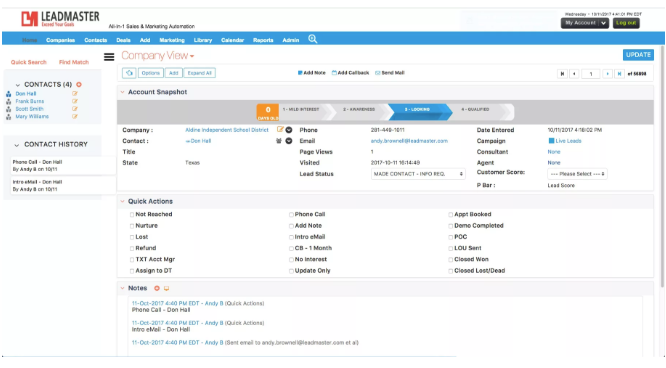Open the round arrow menu beside company name

point(289,130)
